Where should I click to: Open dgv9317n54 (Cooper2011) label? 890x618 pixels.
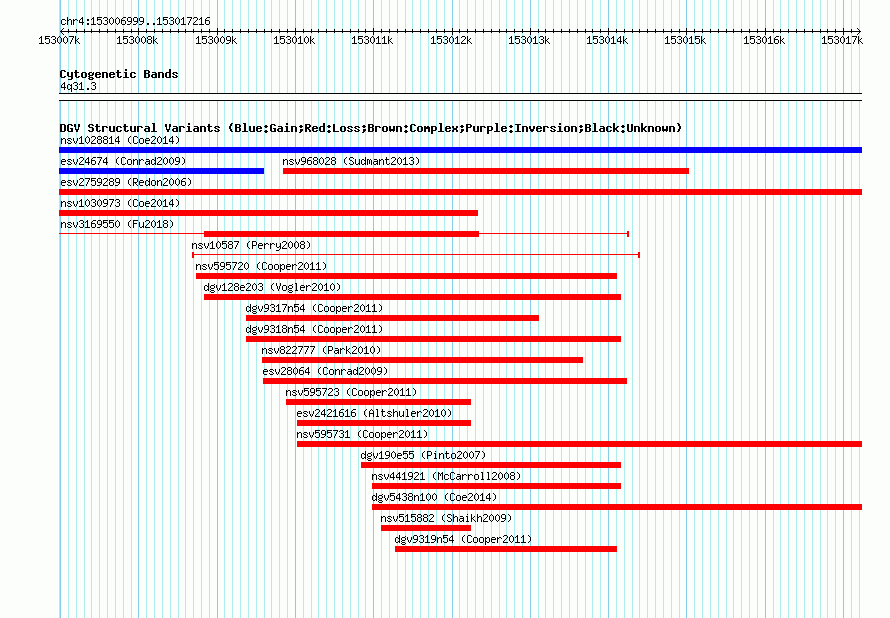[x=314, y=308]
